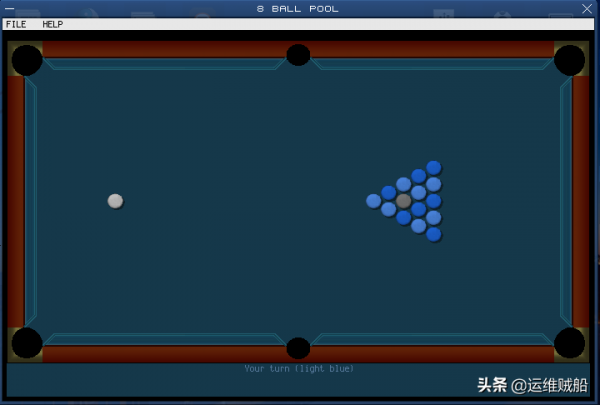600x405 pixels.
Task: Select the leftmost apex ball of the rack
Action: 374,201
